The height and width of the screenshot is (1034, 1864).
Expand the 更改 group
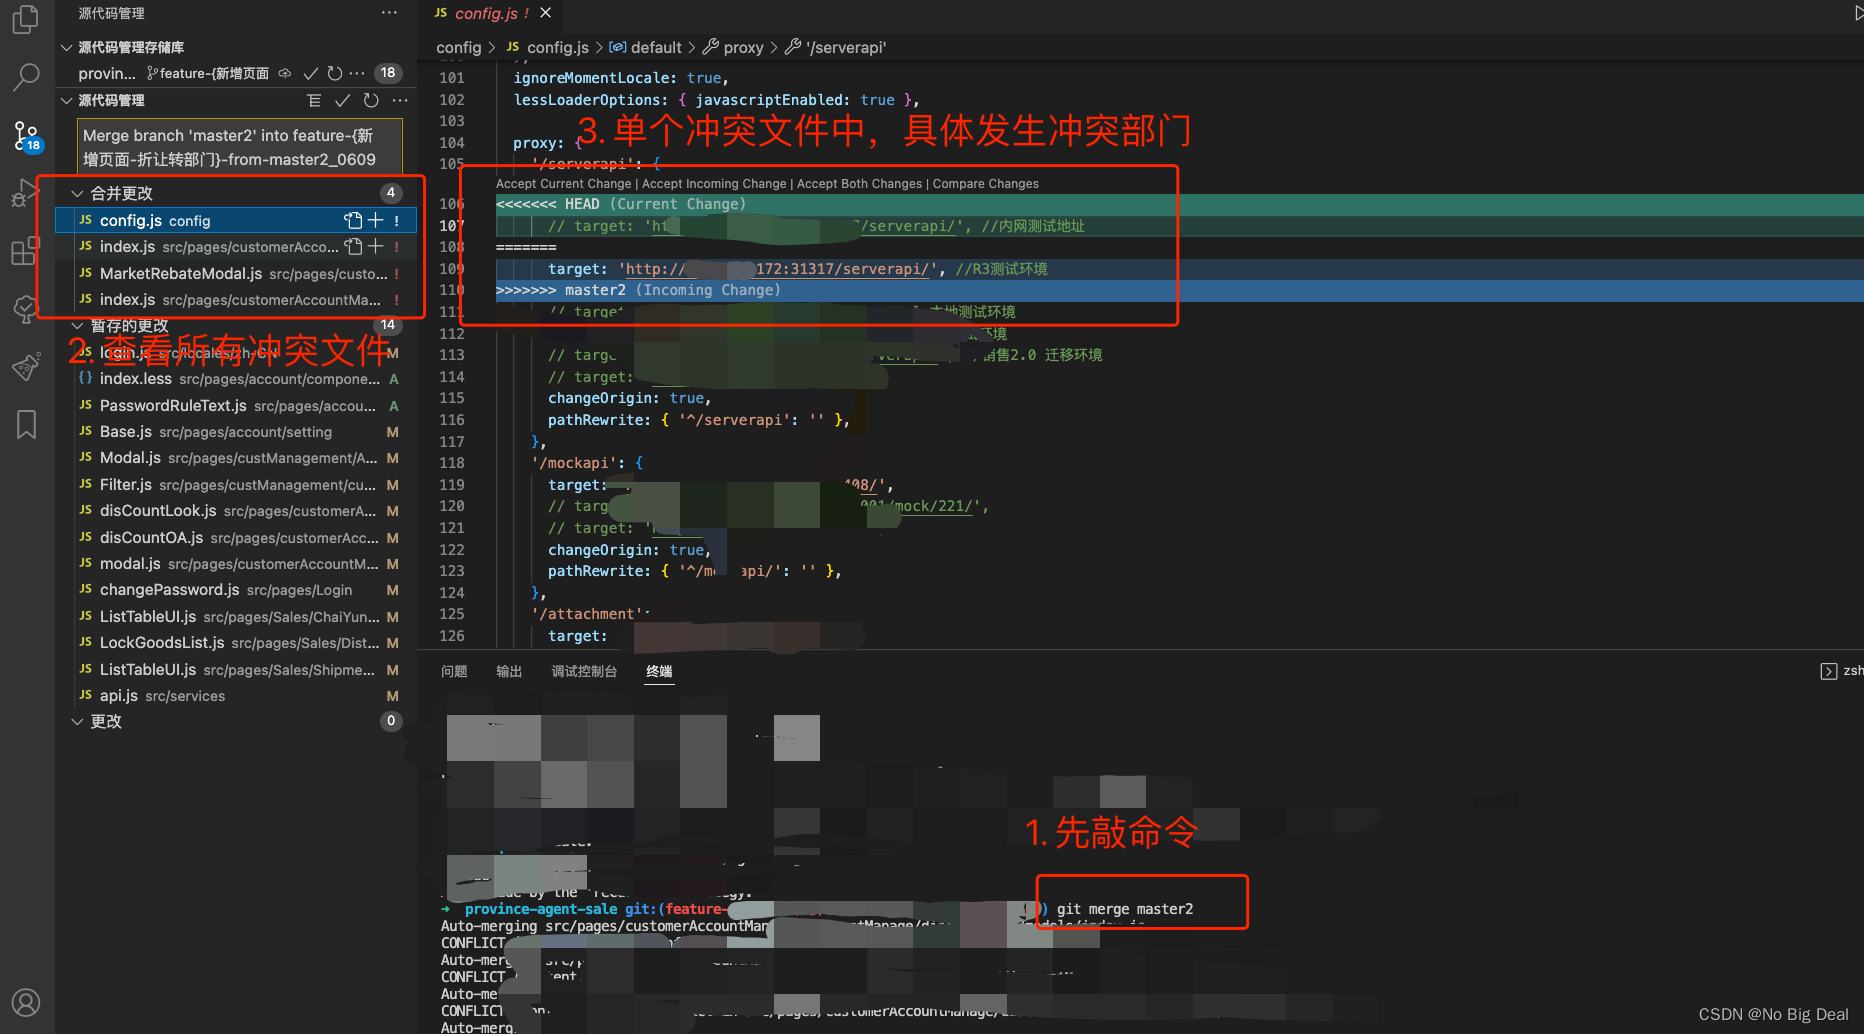[77, 721]
